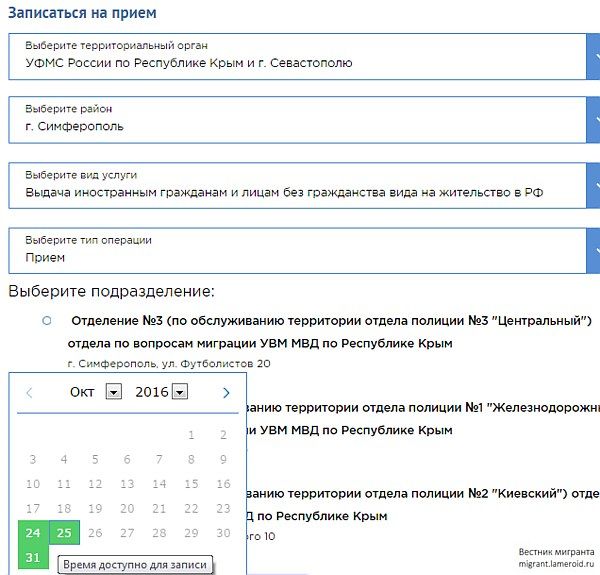Image resolution: width=600 pixels, height=575 pixels.
Task: Click the 2016 year label
Action: click(x=152, y=392)
